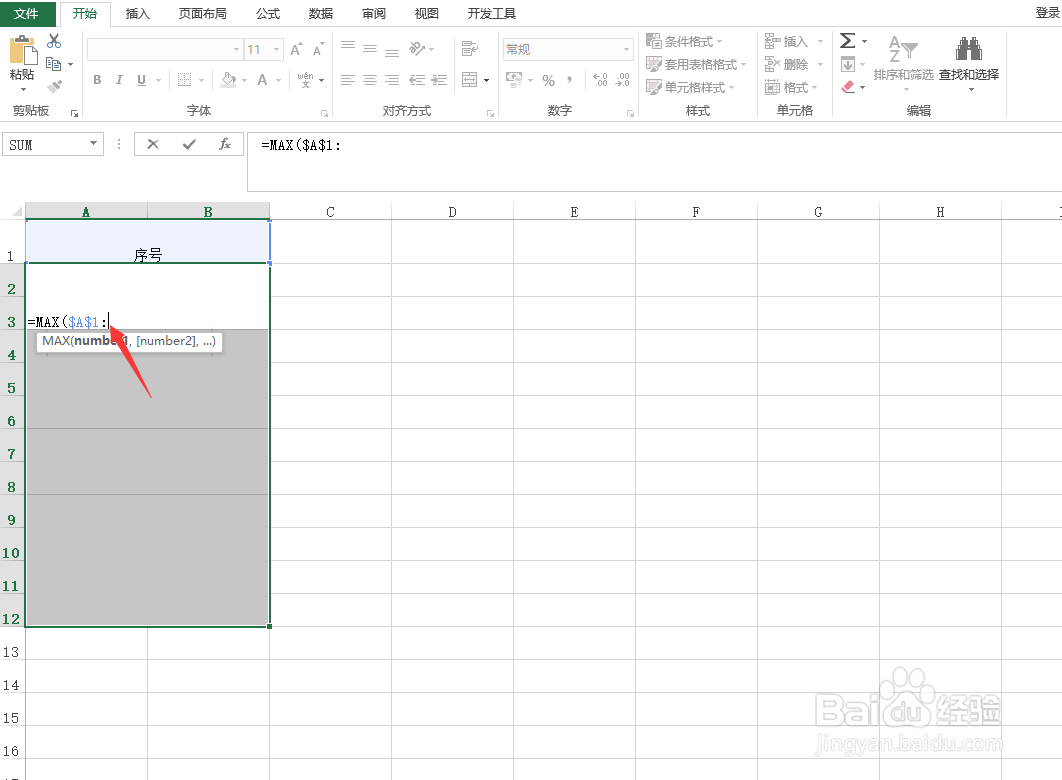Toggle wrap text
Viewport: 1062px width, 780px height.
[x=469, y=49]
